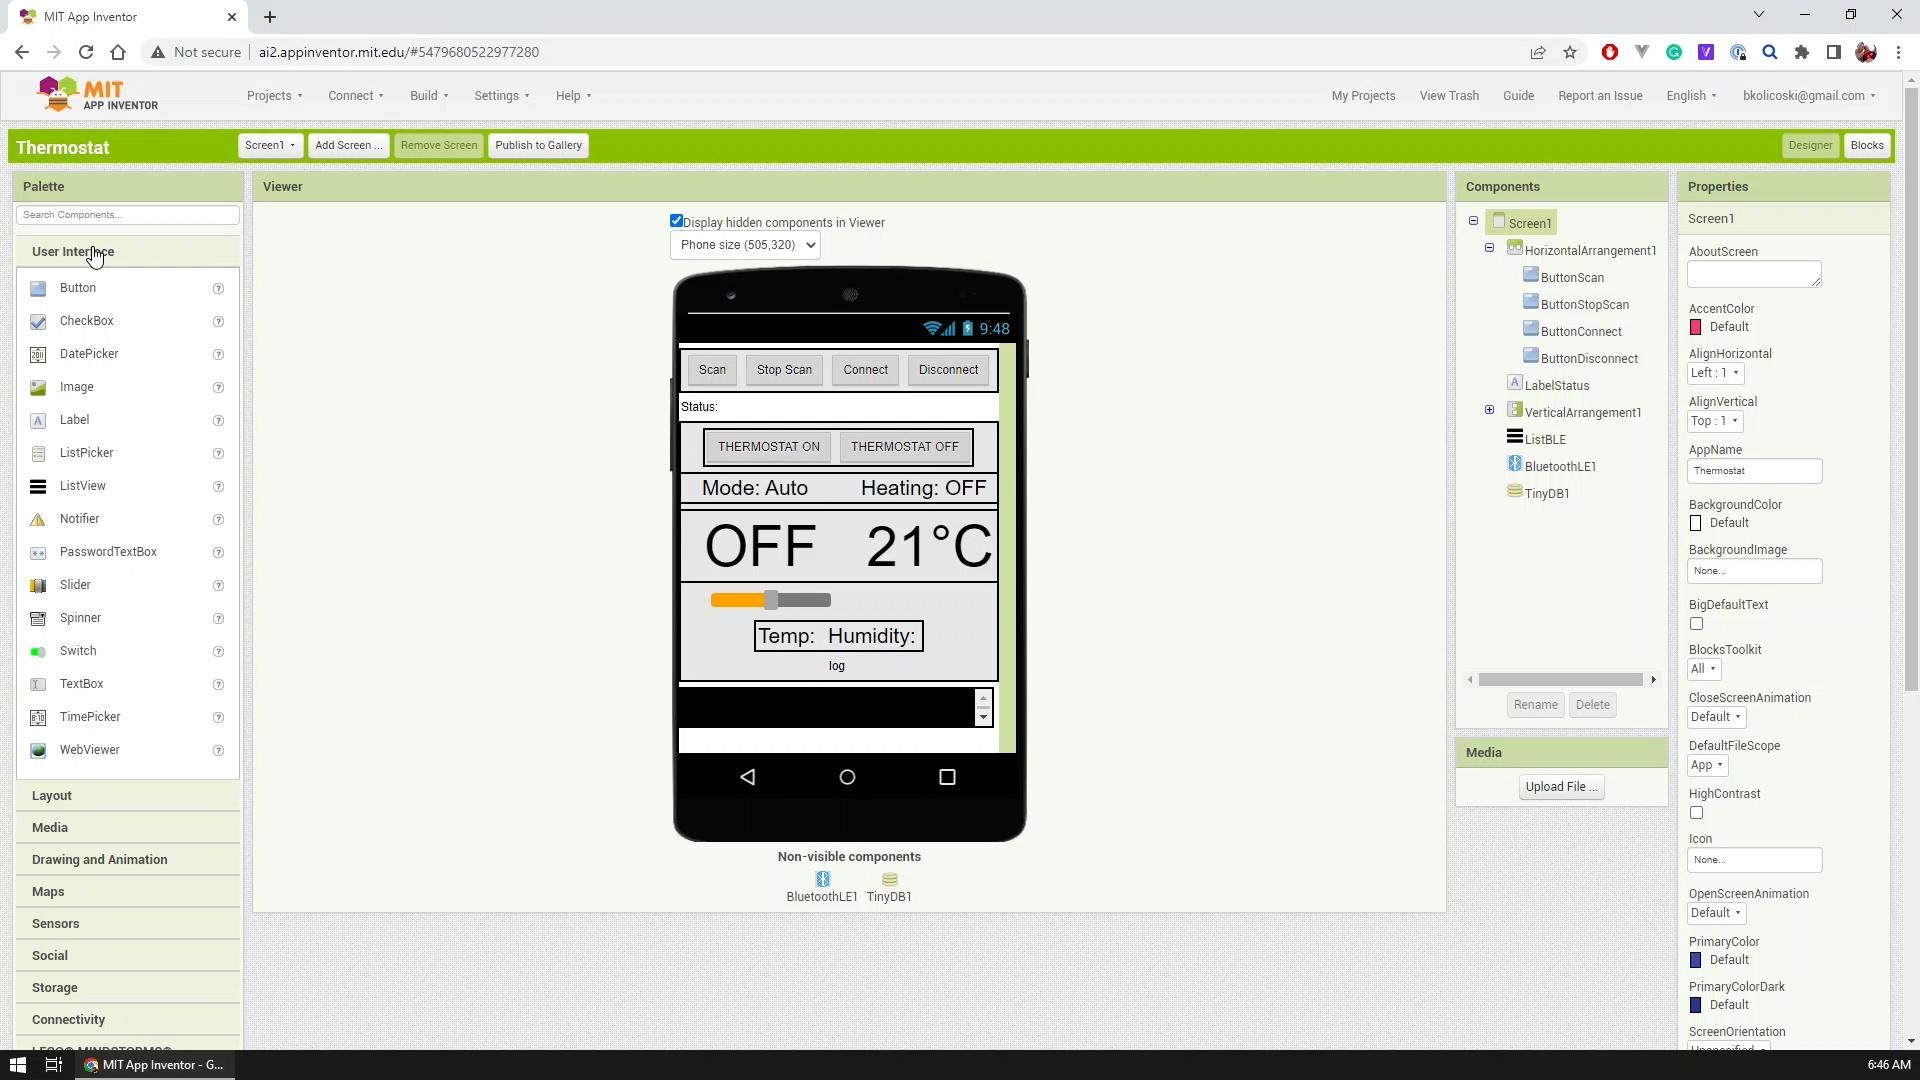Click the BluetoothLE1 non-visible component icon
Image resolution: width=1920 pixels, height=1080 pixels.
point(822,879)
